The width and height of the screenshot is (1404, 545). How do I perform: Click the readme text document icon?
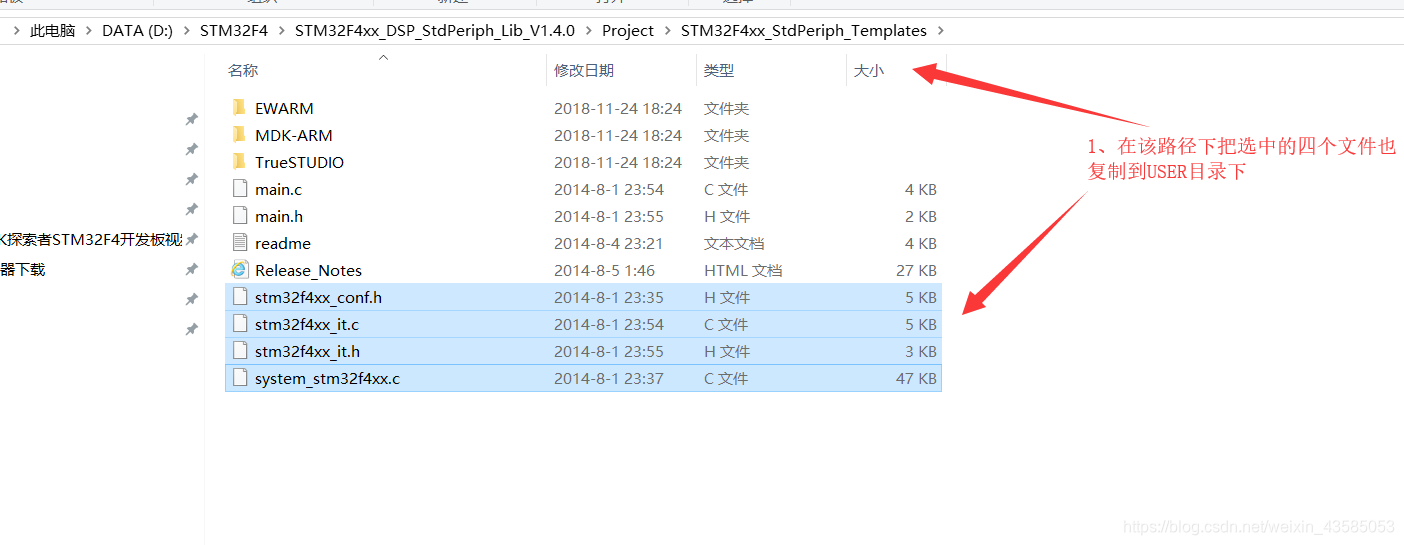tap(239, 243)
